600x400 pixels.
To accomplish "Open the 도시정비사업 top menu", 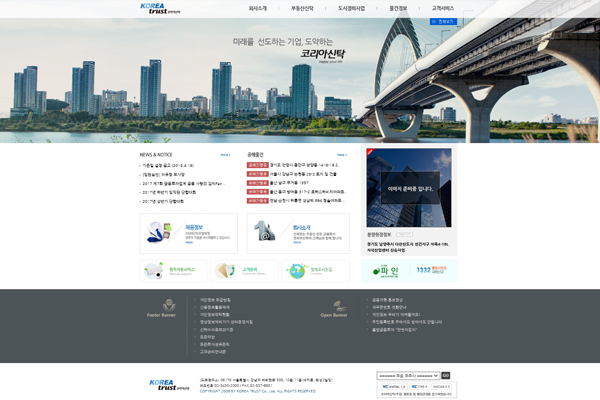I will [351, 8].
